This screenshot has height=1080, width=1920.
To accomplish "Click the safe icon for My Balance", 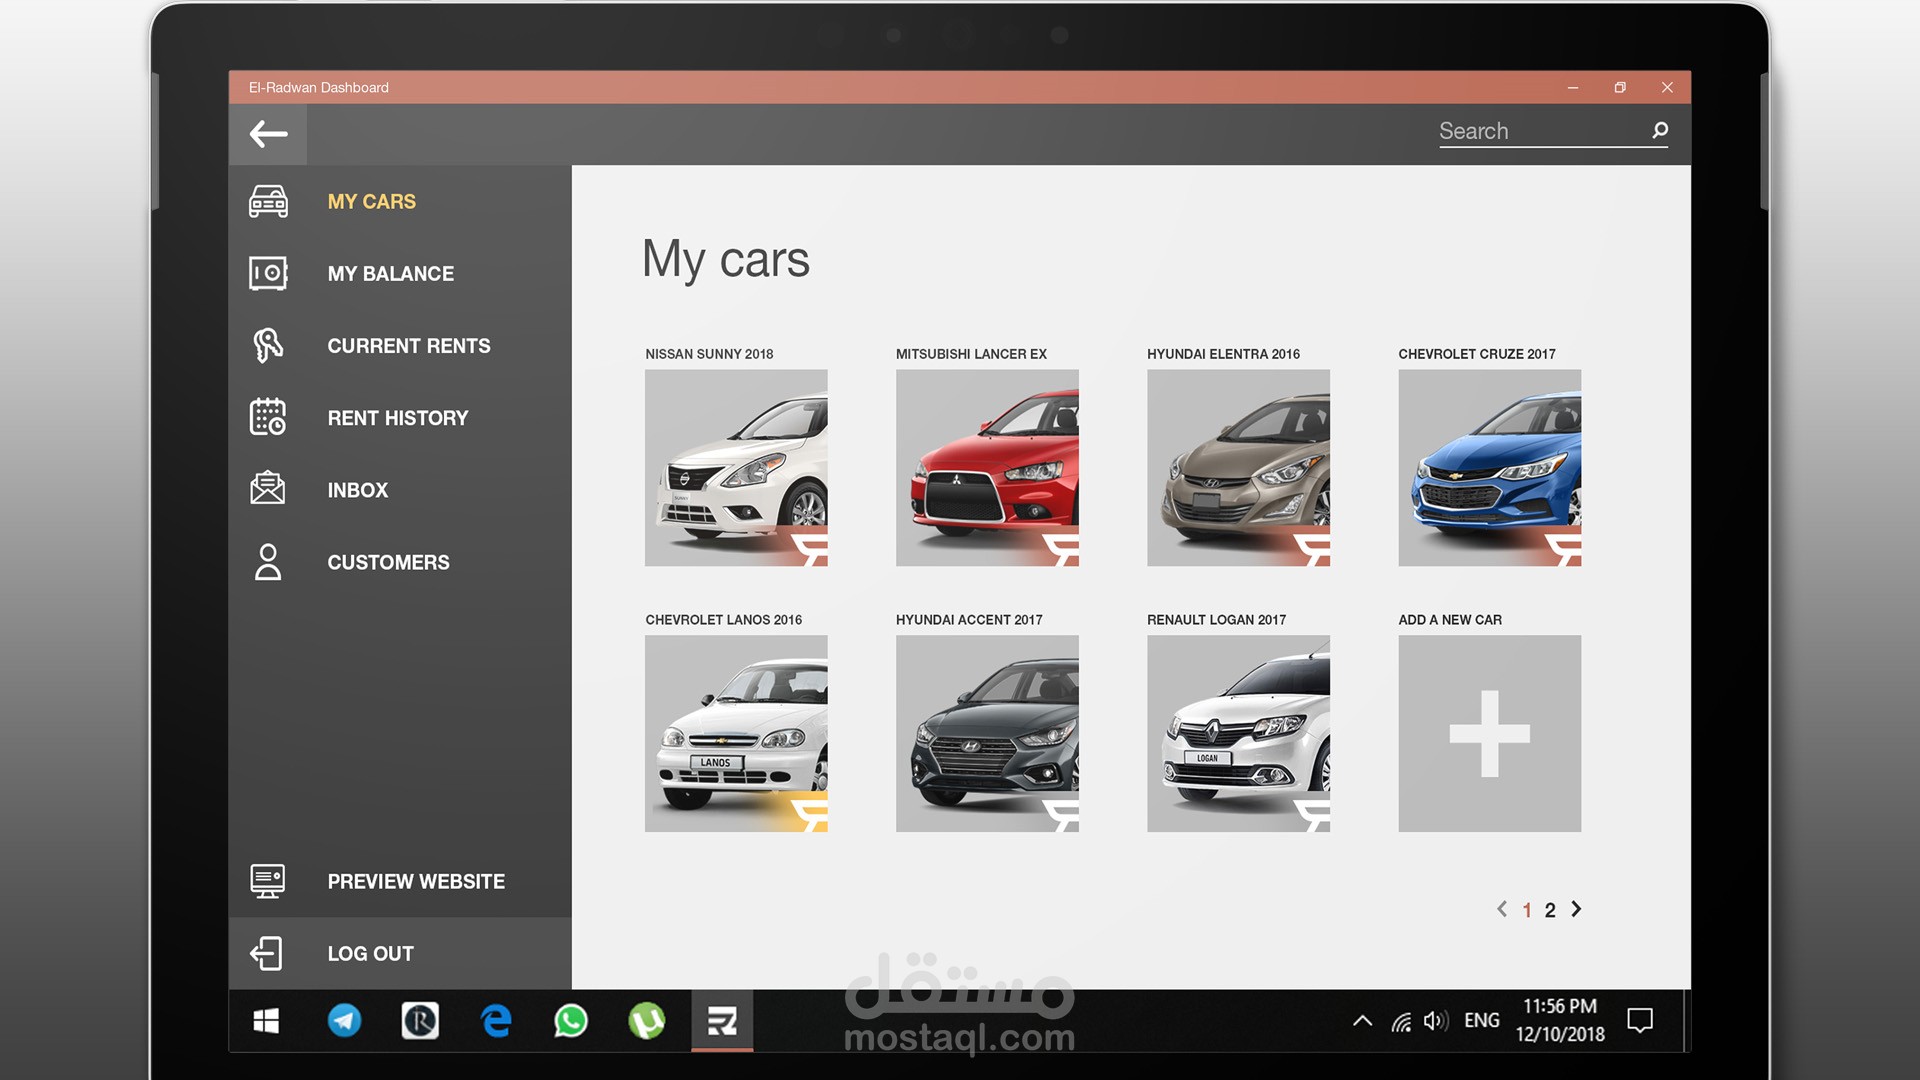I will [268, 273].
